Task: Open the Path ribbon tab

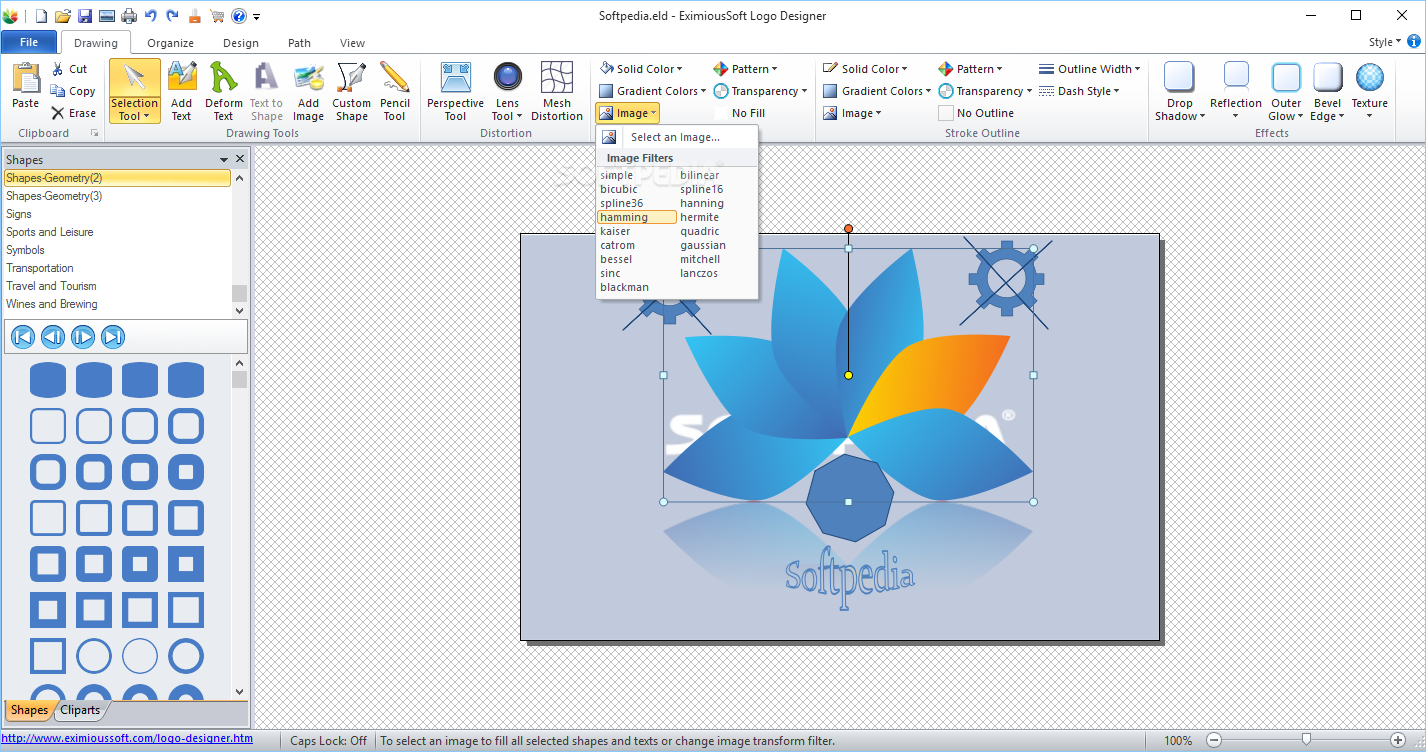Action: click(x=299, y=43)
